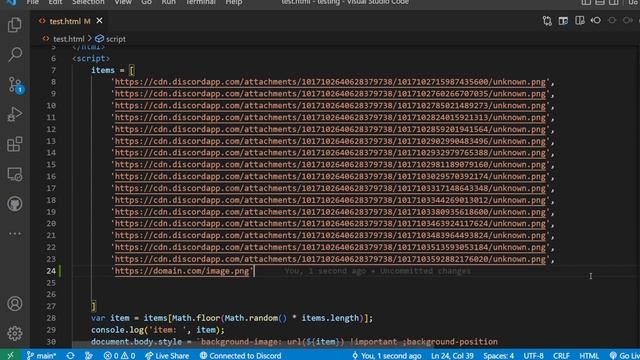Open Run and Debug view
The image size is (640, 360).
15,114
